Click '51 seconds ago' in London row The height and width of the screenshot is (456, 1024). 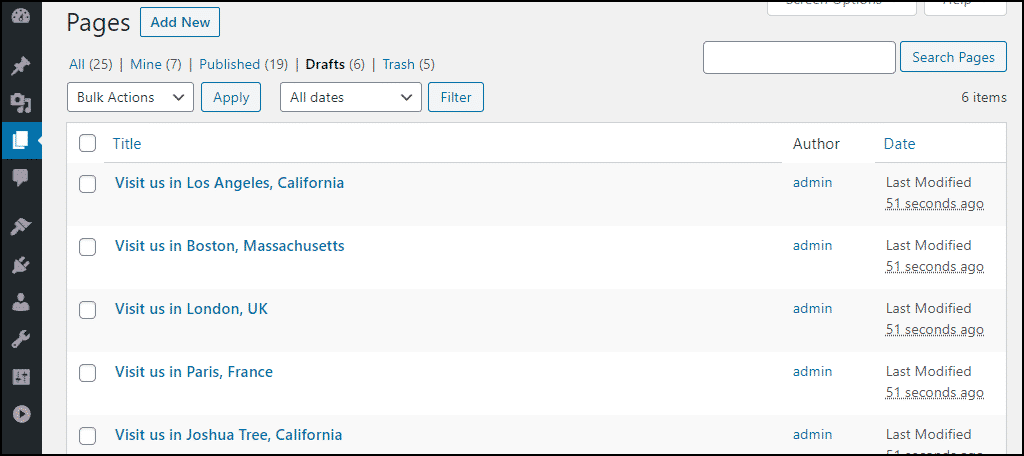[x=935, y=330]
